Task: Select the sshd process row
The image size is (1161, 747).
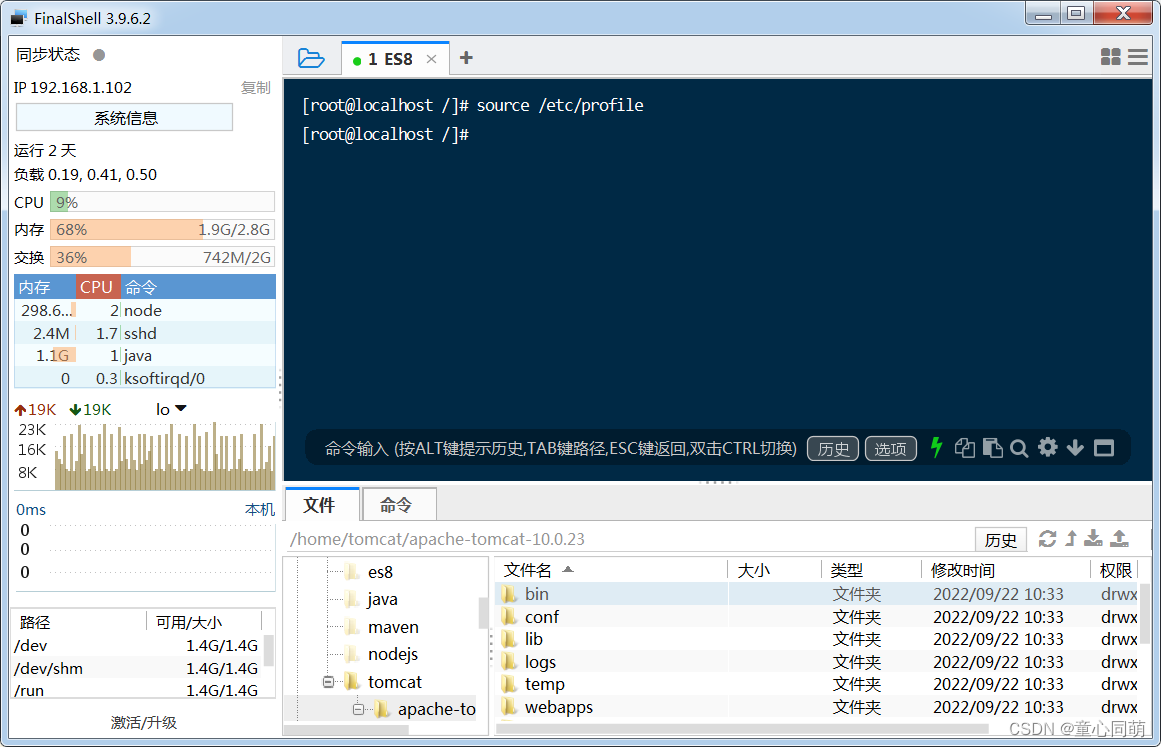Action: [145, 333]
